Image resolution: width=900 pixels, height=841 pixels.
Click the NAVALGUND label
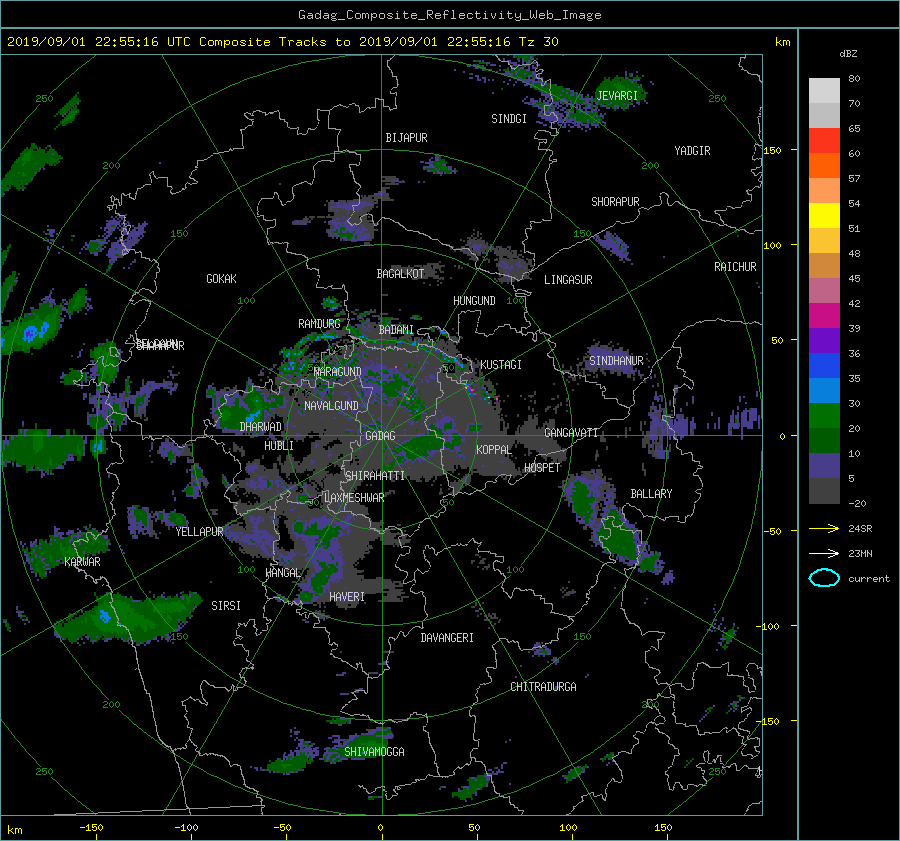click(x=331, y=406)
